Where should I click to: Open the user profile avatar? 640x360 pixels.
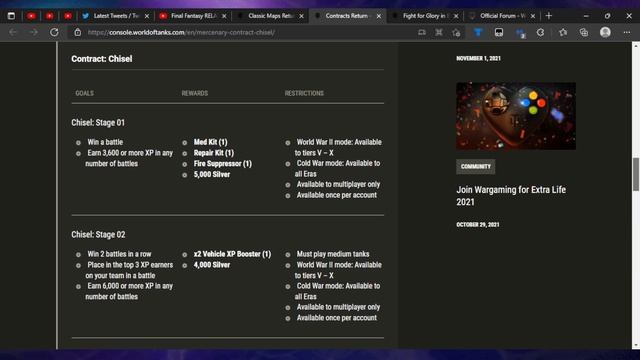coord(605,32)
